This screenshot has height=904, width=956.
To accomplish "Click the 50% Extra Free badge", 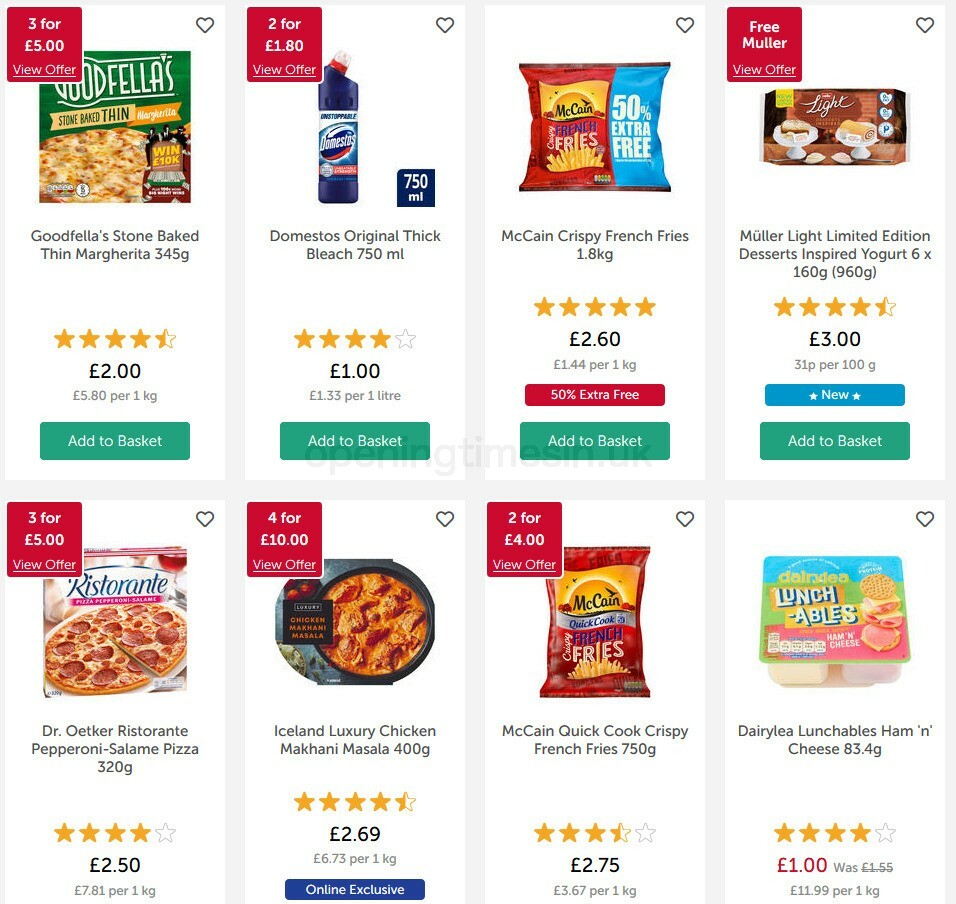I will coord(594,395).
